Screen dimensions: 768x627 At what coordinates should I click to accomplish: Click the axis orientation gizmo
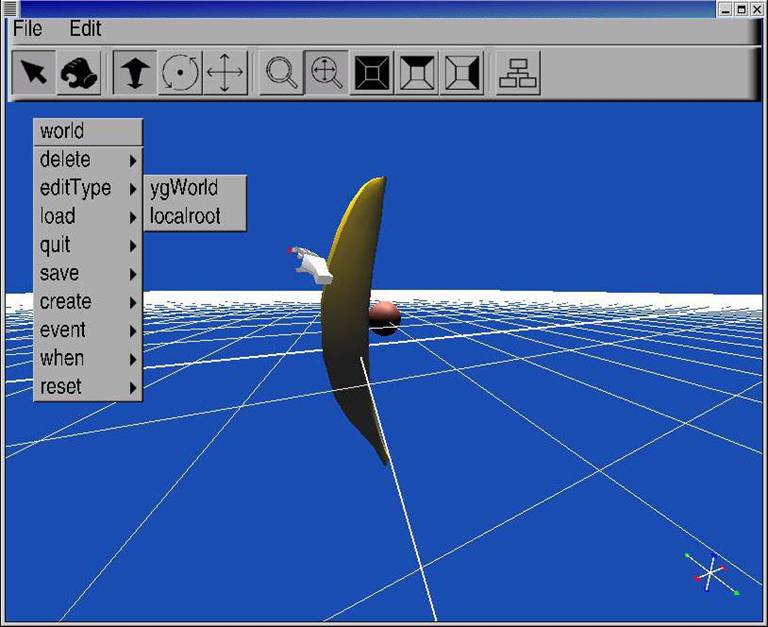pyautogui.click(x=712, y=573)
